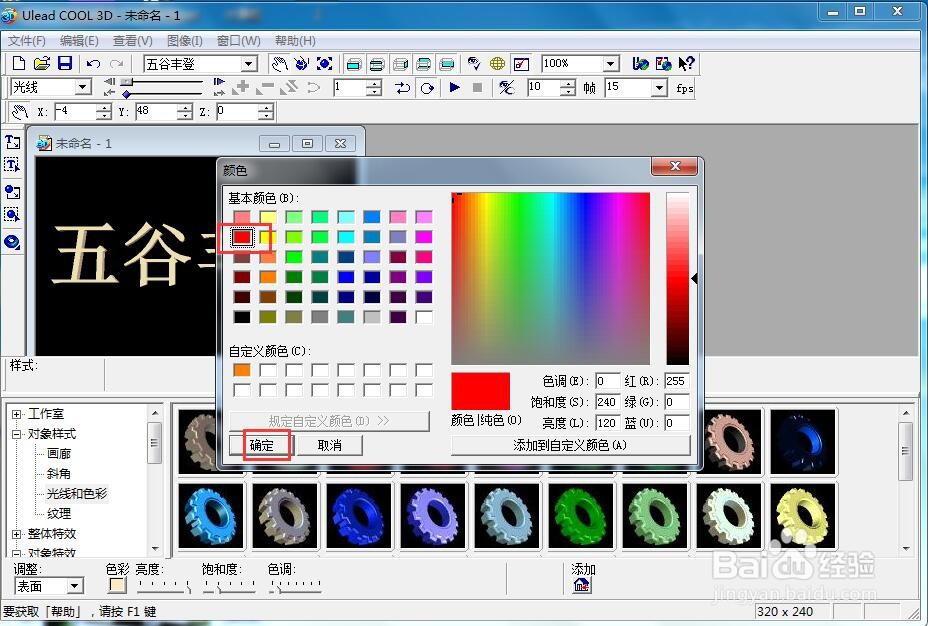Image resolution: width=928 pixels, height=626 pixels.
Task: Click the Edit graphics tool in left toolbar
Action: click(x=12, y=214)
